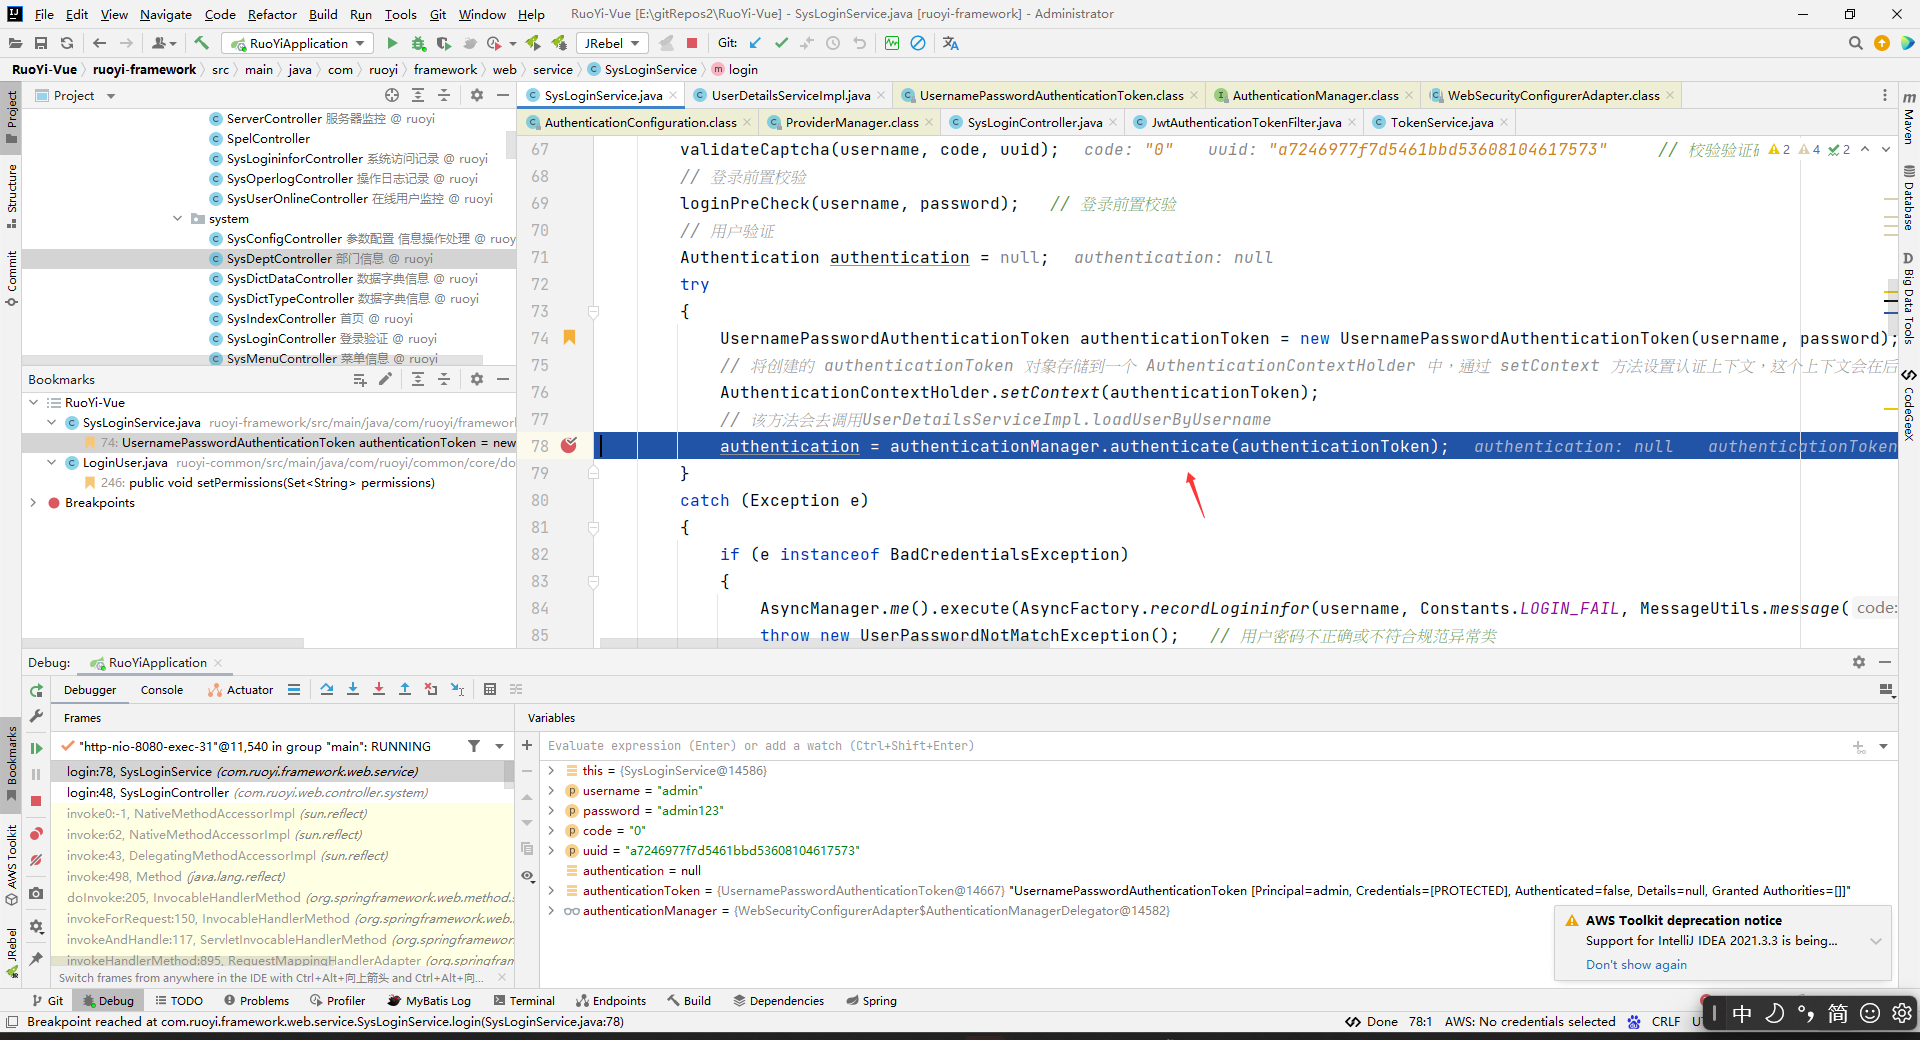
Task: Toggle the Pin Tab icon in Debug panel
Action: pyautogui.click(x=36, y=959)
